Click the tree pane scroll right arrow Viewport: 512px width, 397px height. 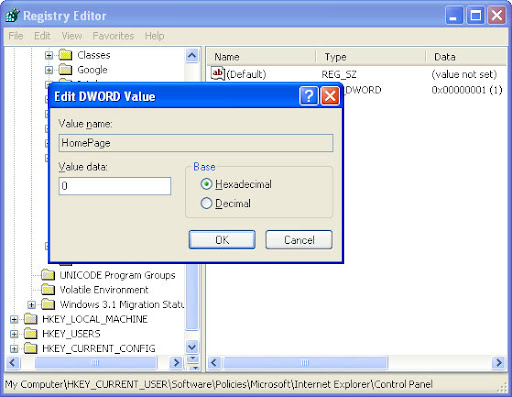tap(176, 362)
